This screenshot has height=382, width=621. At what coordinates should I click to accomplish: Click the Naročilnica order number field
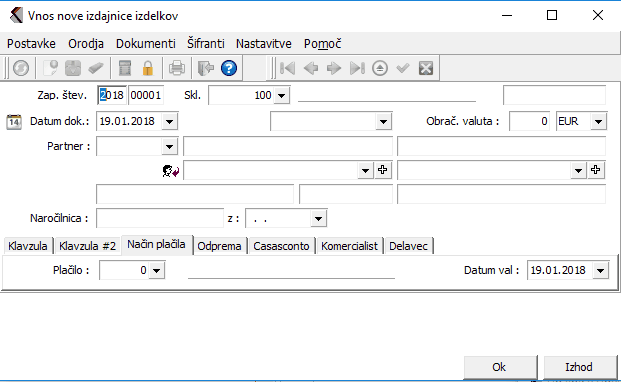[160, 218]
